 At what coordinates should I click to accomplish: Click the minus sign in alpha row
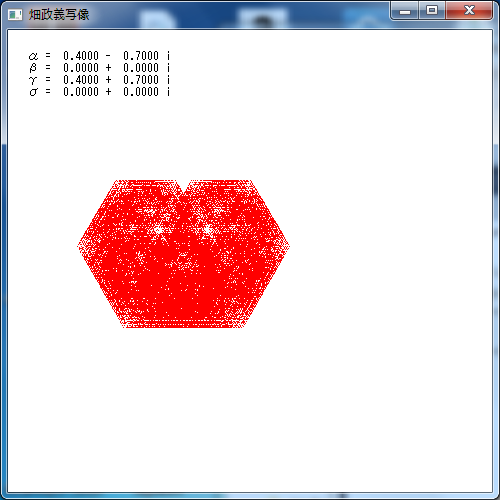pos(108,56)
